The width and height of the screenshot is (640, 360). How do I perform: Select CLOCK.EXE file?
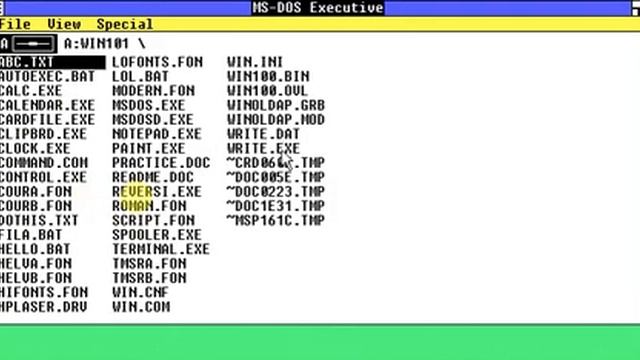click(x=35, y=148)
